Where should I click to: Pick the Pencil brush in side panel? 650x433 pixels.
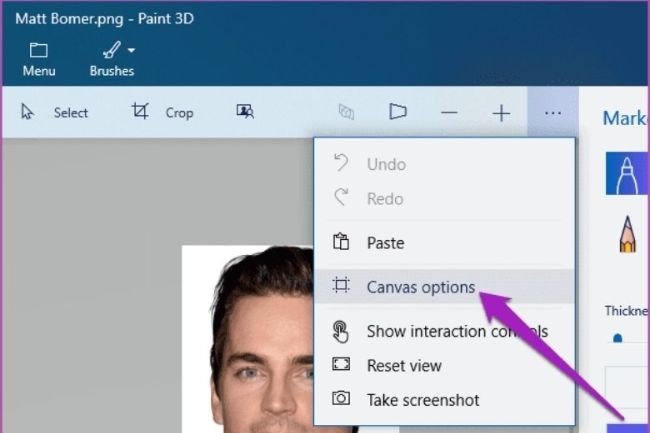coord(627,237)
